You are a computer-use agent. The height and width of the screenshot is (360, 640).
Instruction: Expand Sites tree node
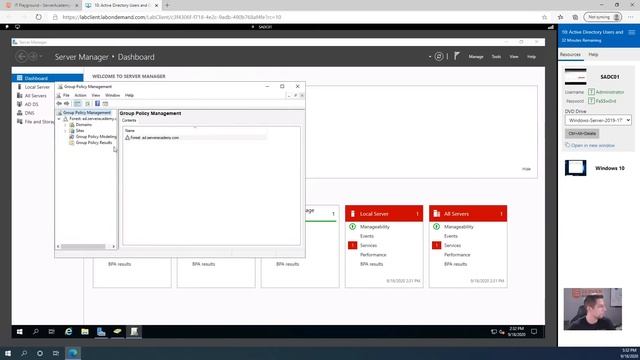[x=65, y=131]
